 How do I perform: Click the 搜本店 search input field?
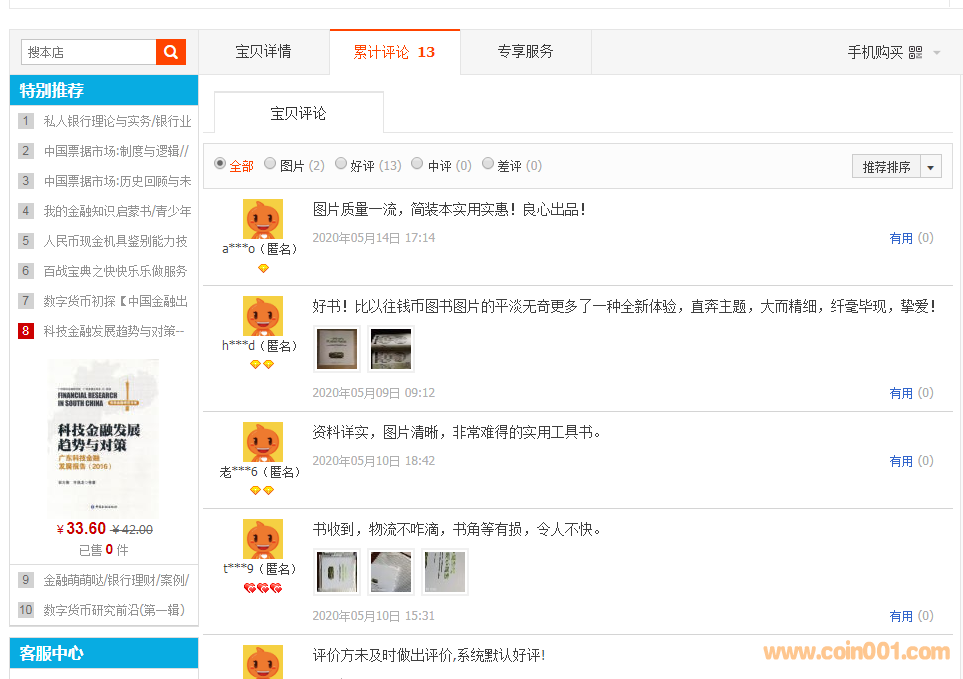88,52
